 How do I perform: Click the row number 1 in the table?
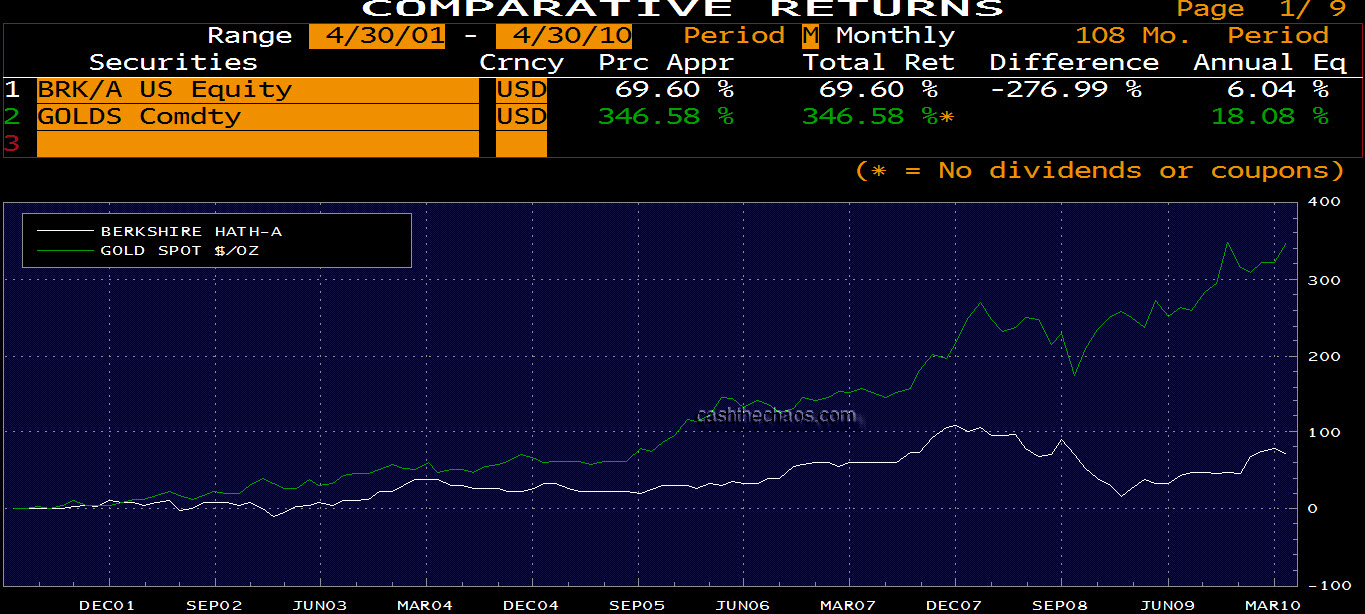(11, 90)
